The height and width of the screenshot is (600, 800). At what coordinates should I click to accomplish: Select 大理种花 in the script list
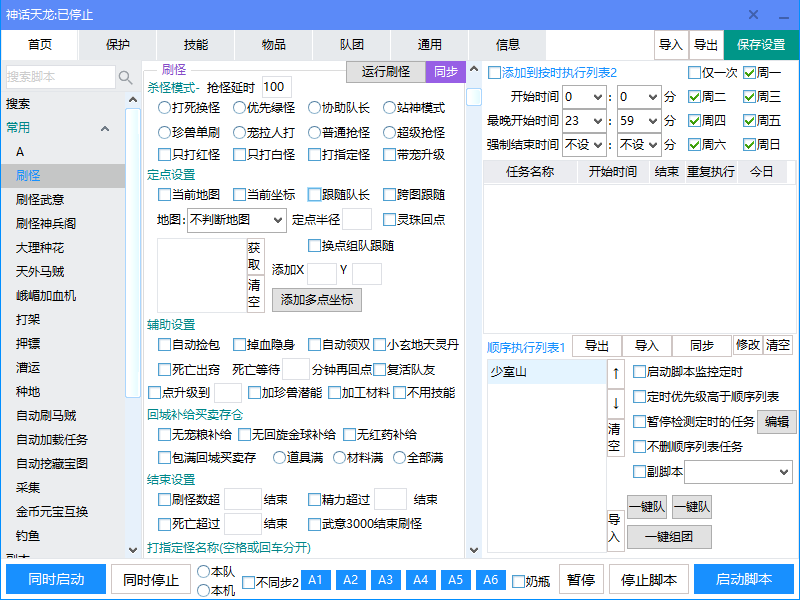click(x=63, y=248)
